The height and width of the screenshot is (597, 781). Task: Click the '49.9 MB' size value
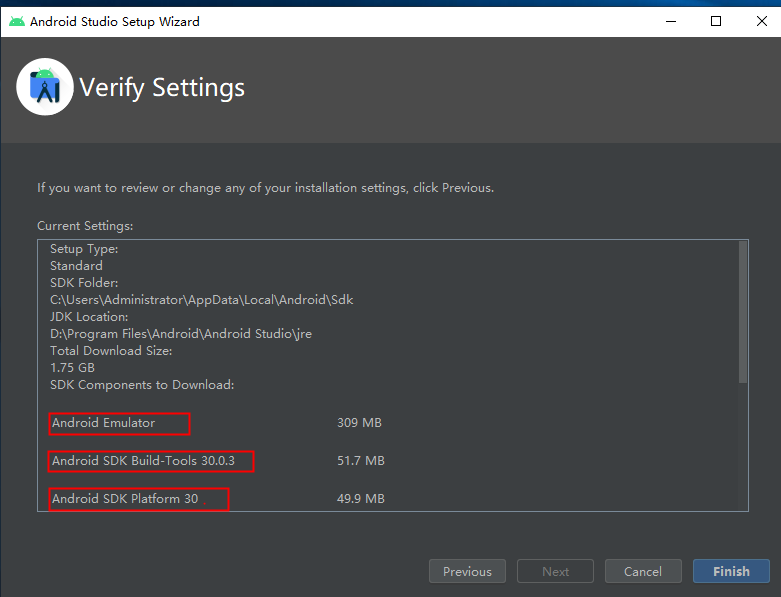(361, 498)
